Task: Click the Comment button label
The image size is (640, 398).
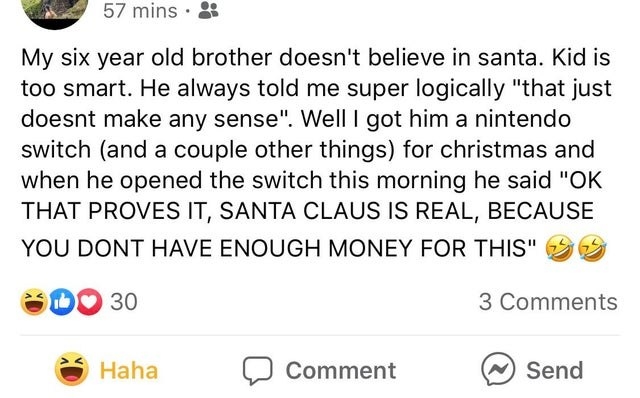Action: [x=341, y=371]
